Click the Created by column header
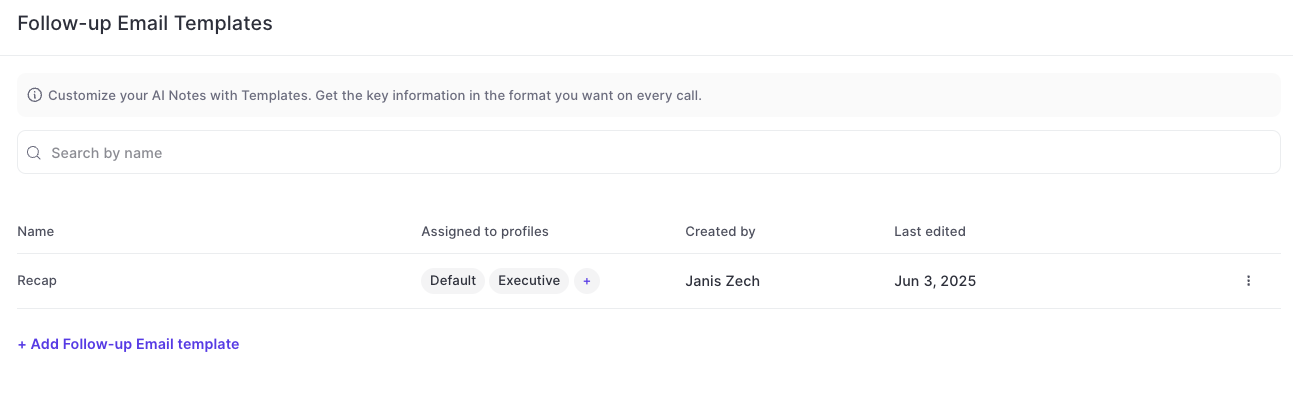The width and height of the screenshot is (1293, 399). coord(720,231)
